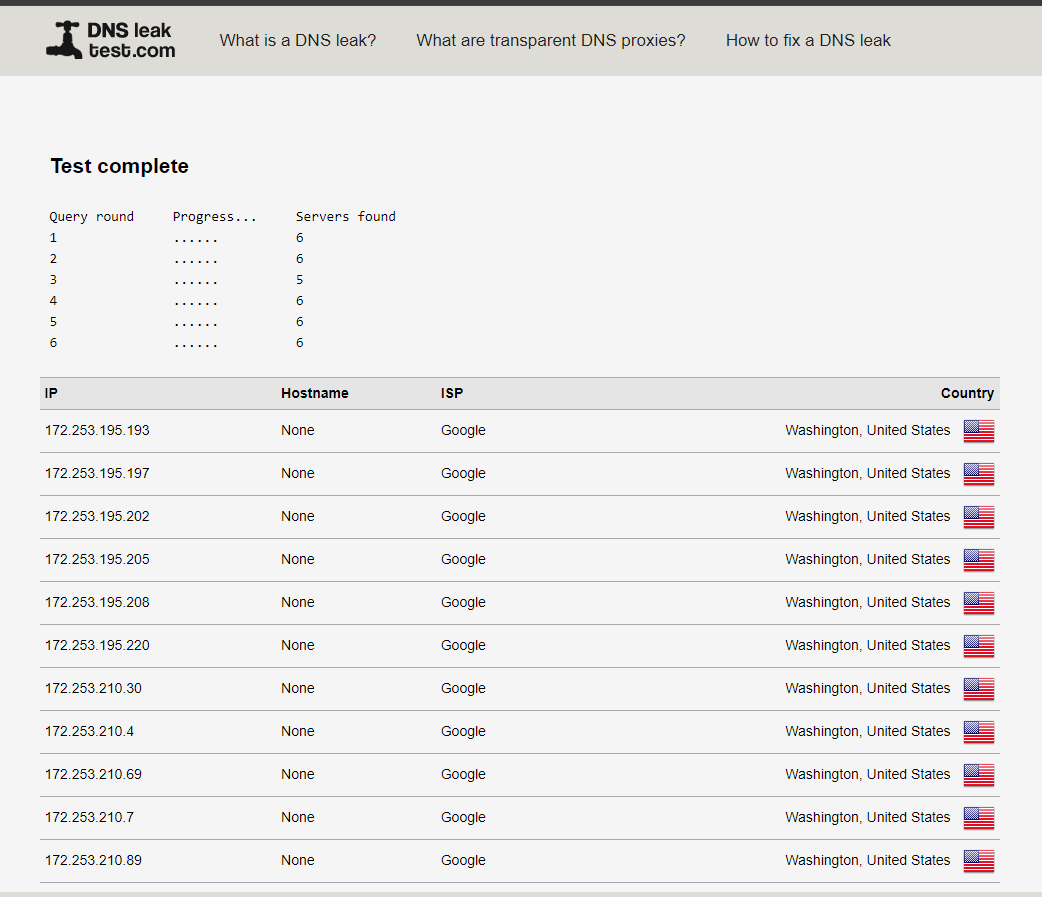Click the 'Query round' label
This screenshot has height=897, width=1042.
(x=92, y=217)
